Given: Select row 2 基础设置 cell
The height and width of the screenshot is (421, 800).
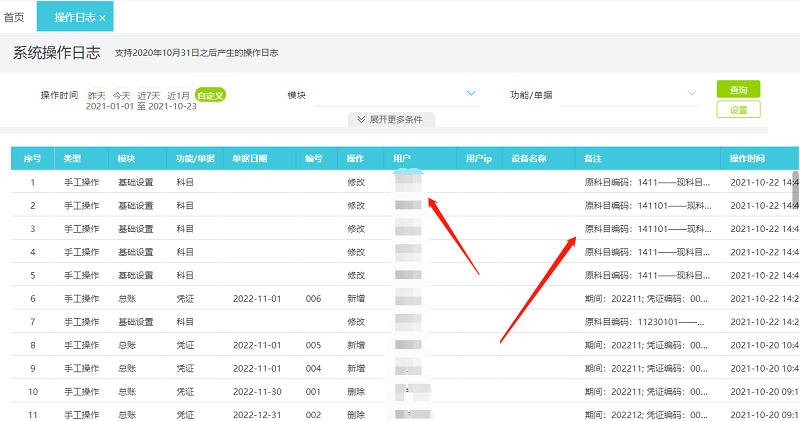Looking at the screenshot, I should click(x=136, y=206).
